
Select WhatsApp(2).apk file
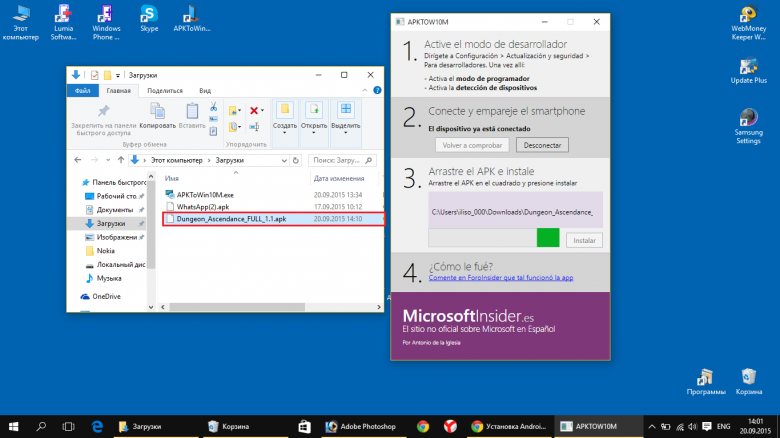(x=202, y=207)
